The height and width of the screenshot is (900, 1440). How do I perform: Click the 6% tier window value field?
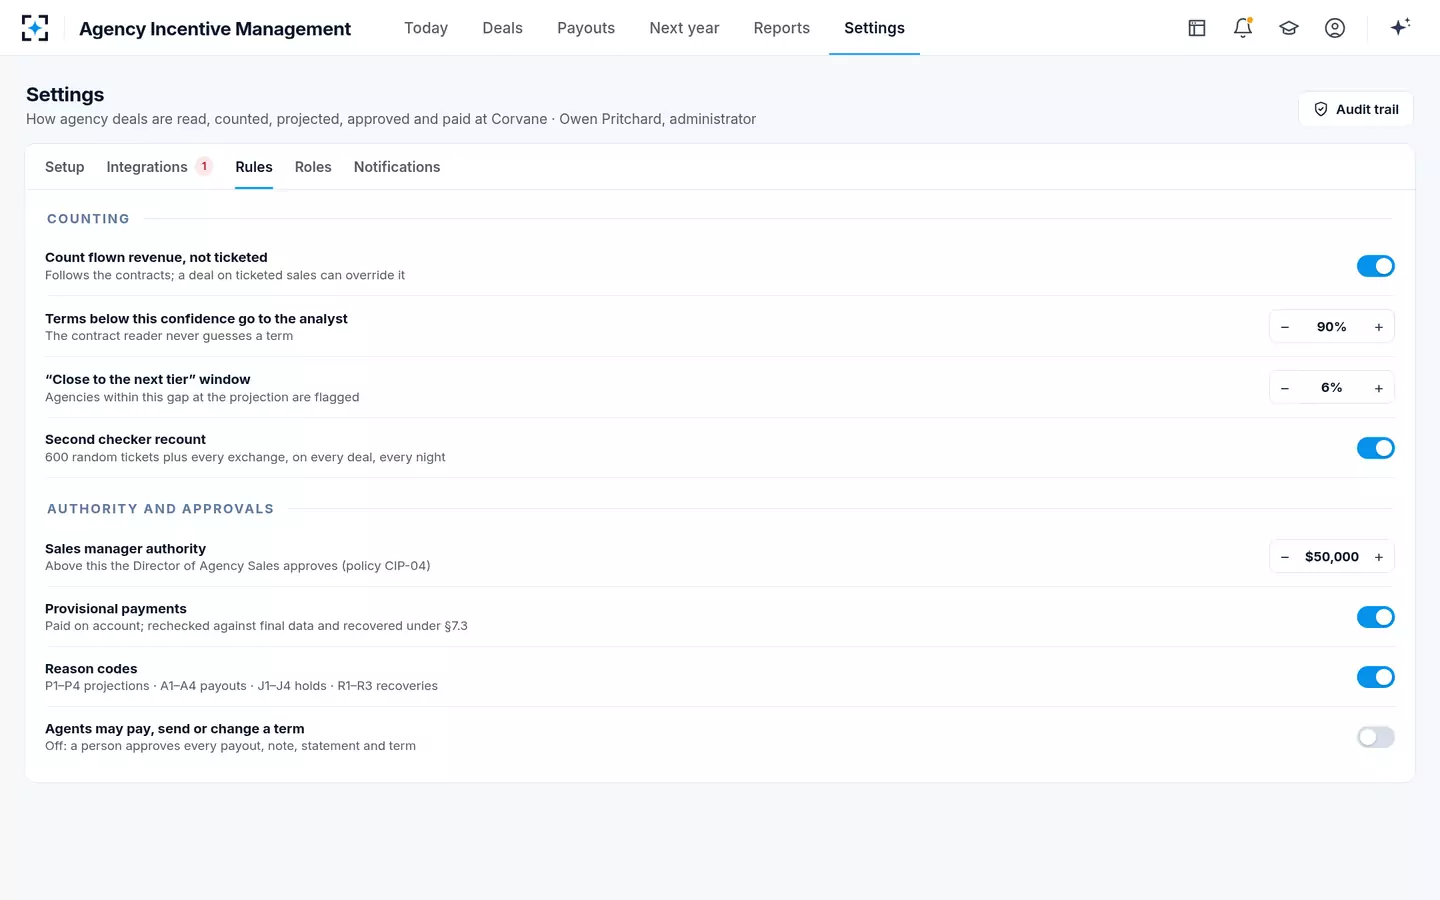click(x=1332, y=388)
